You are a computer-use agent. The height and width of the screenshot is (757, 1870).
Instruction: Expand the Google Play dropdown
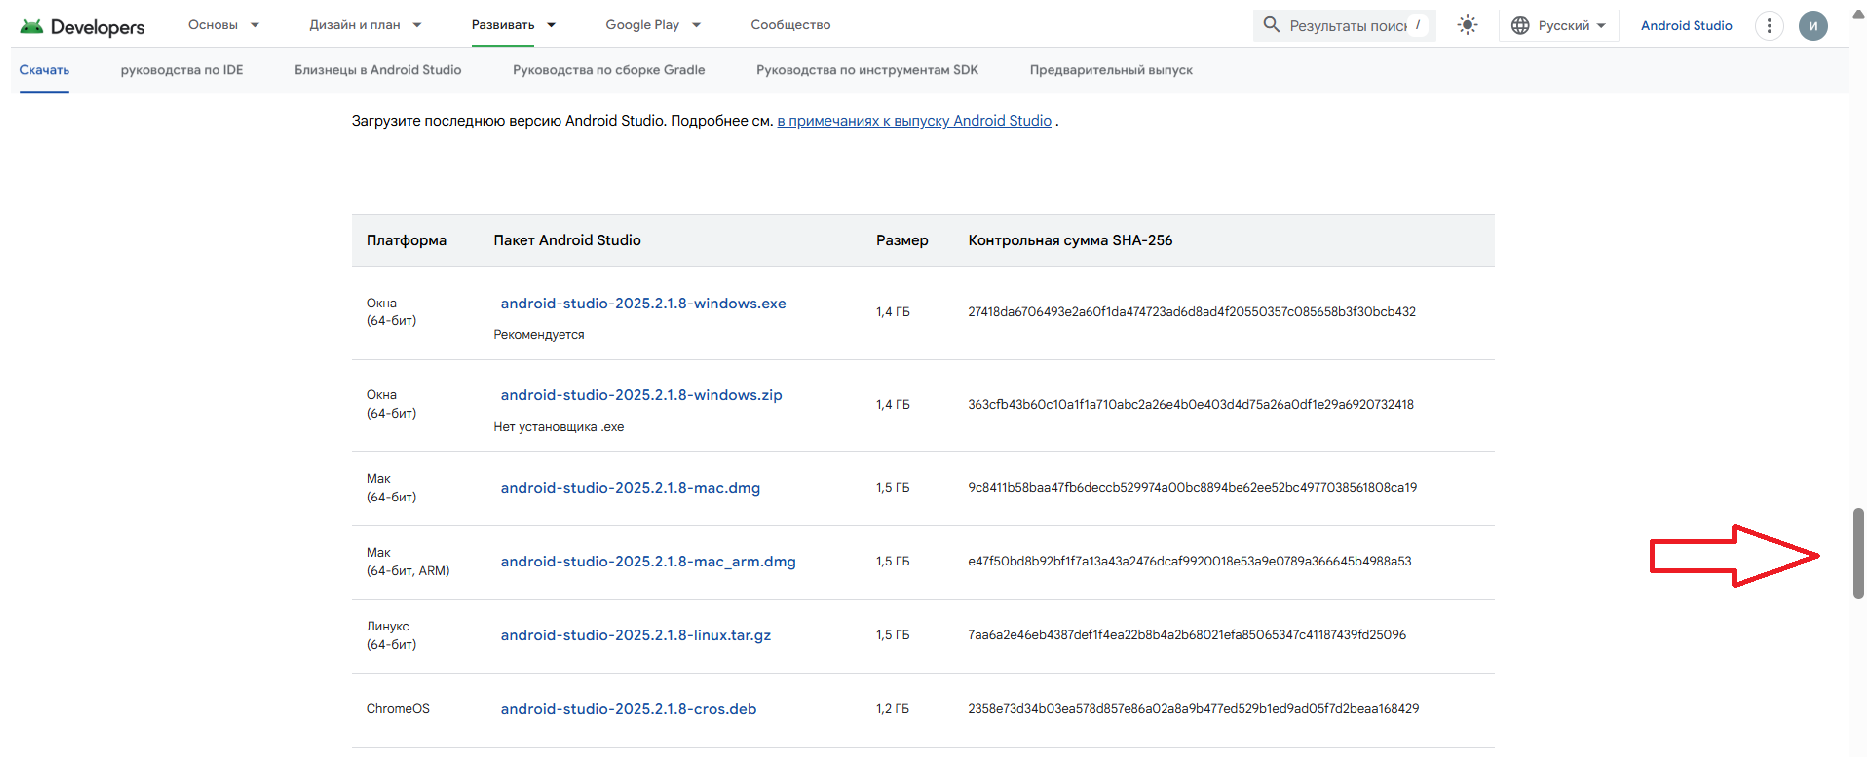(x=653, y=25)
